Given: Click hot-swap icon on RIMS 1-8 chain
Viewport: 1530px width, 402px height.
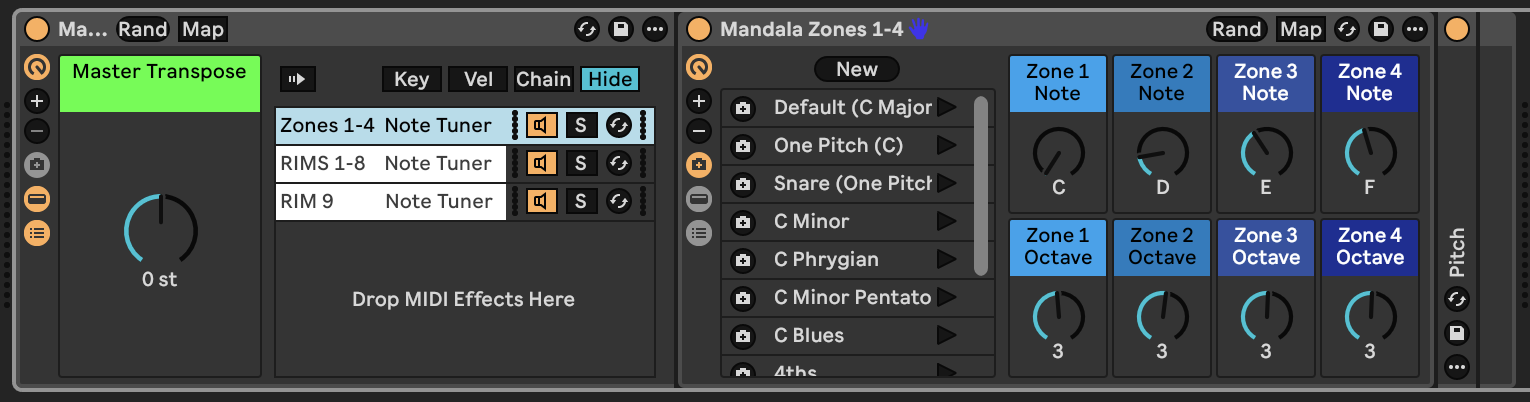Looking at the screenshot, I should point(619,164).
